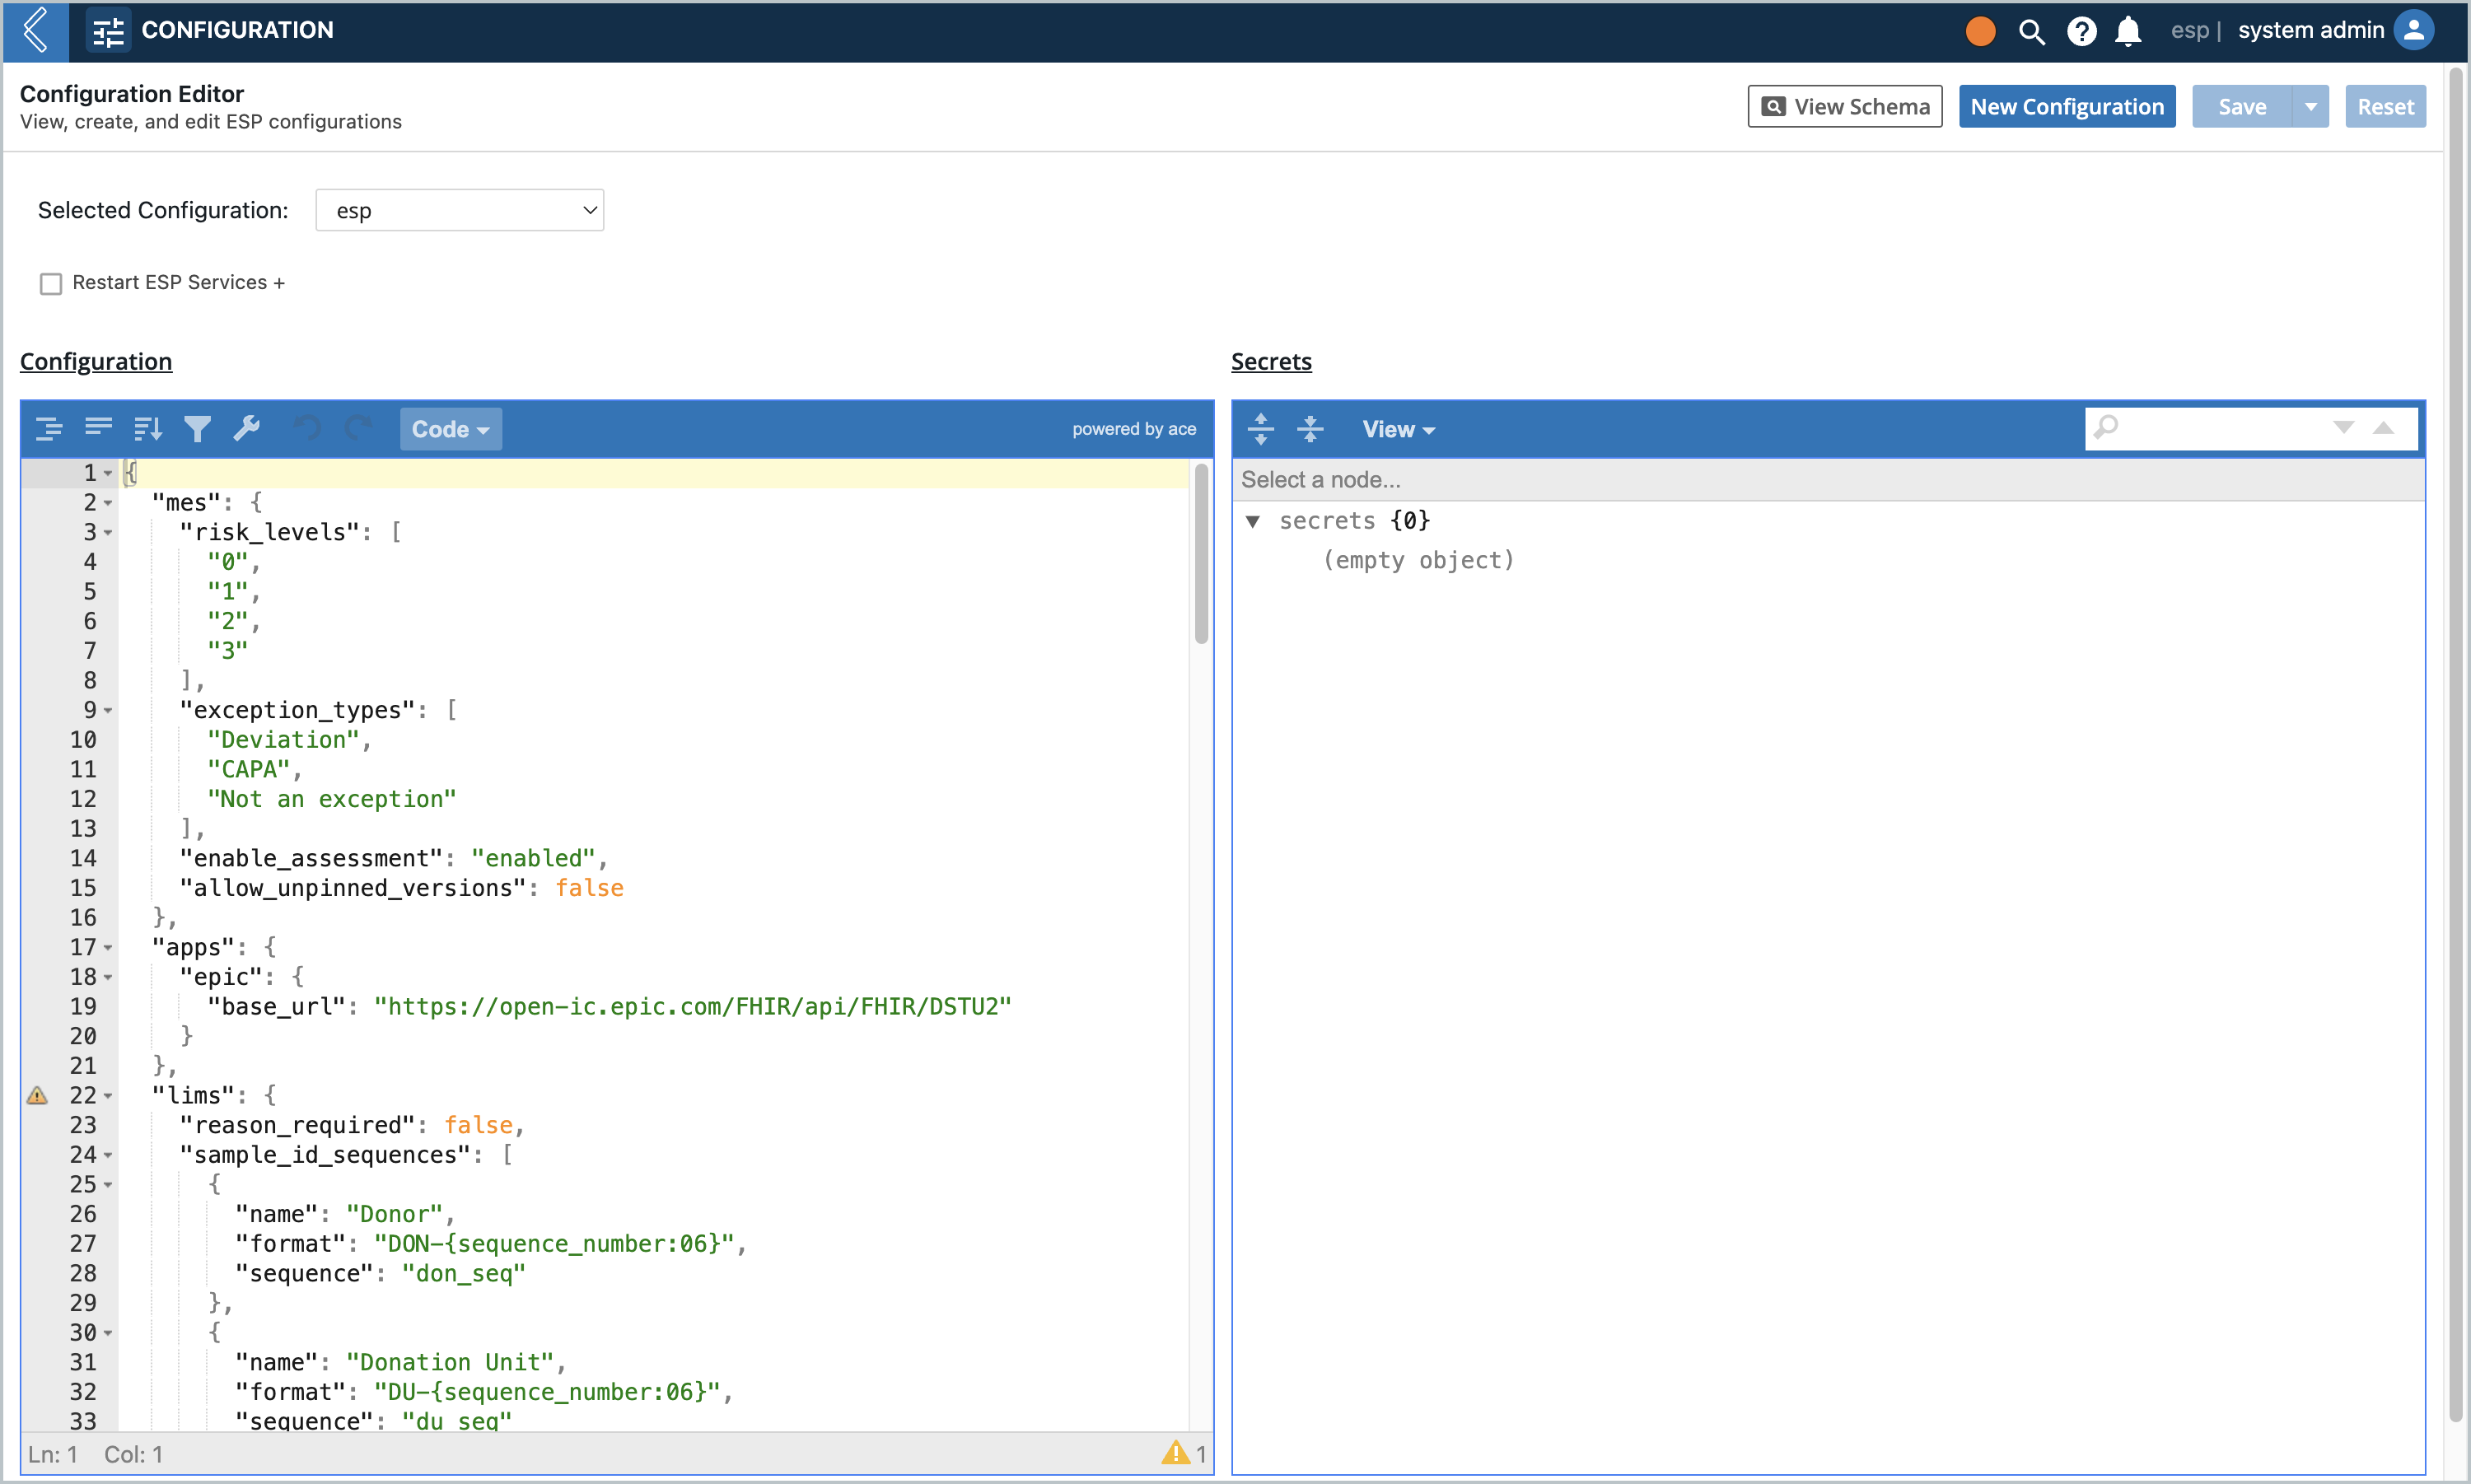Click the "enabled" value on line 14
This screenshot has height=1484, width=2471.
tap(534, 859)
